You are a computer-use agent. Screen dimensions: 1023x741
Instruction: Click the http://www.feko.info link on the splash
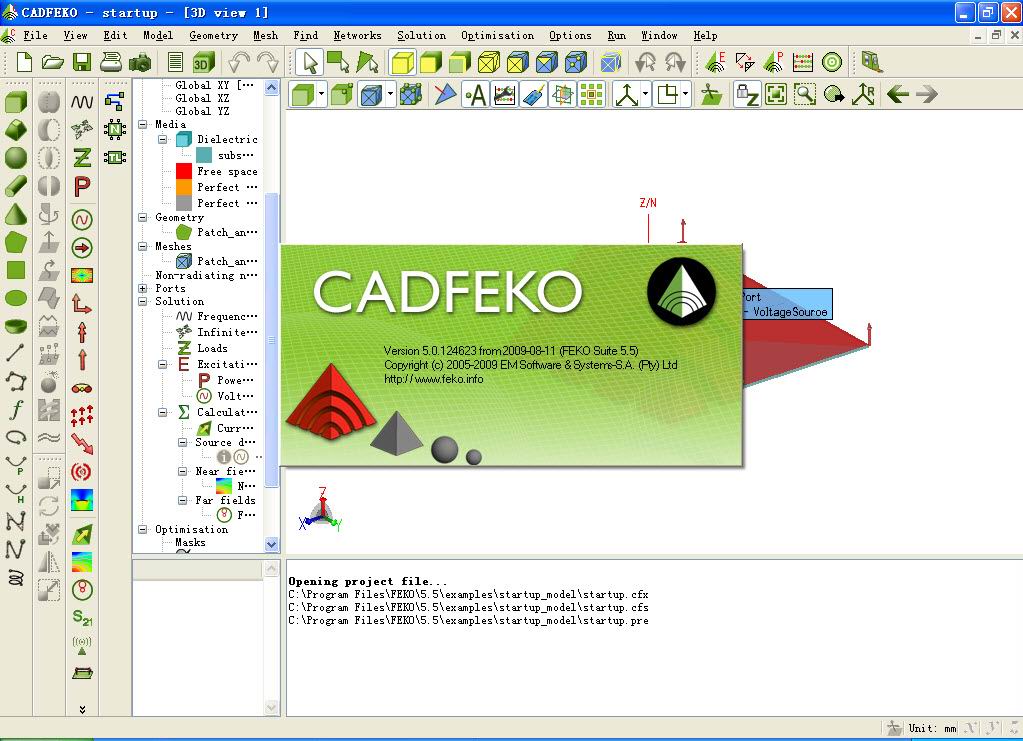tap(434, 379)
